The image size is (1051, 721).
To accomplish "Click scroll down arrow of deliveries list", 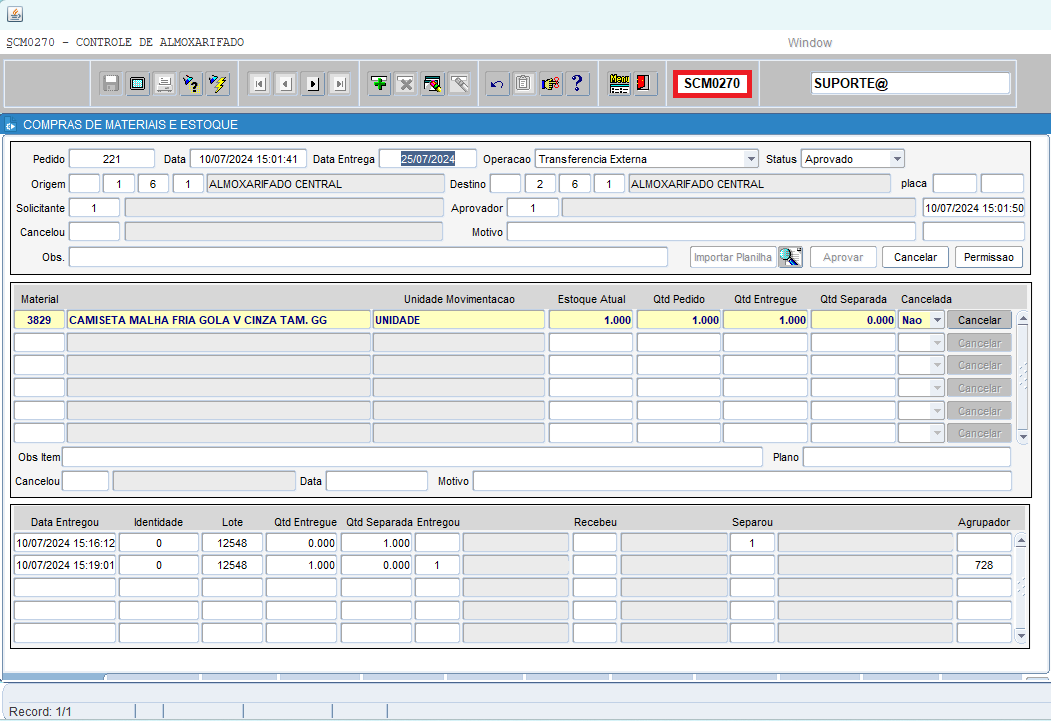I will pyautogui.click(x=1020, y=635).
